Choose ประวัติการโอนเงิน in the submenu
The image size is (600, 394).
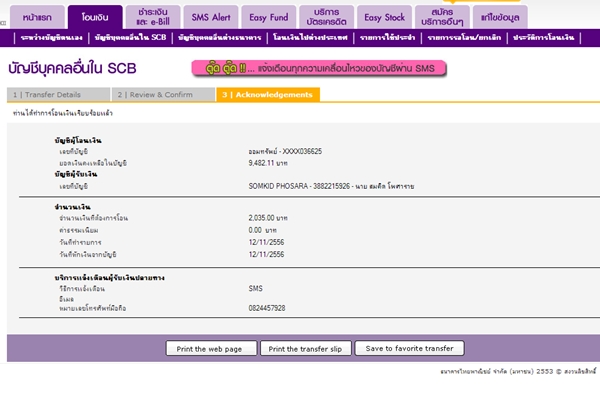544,37
